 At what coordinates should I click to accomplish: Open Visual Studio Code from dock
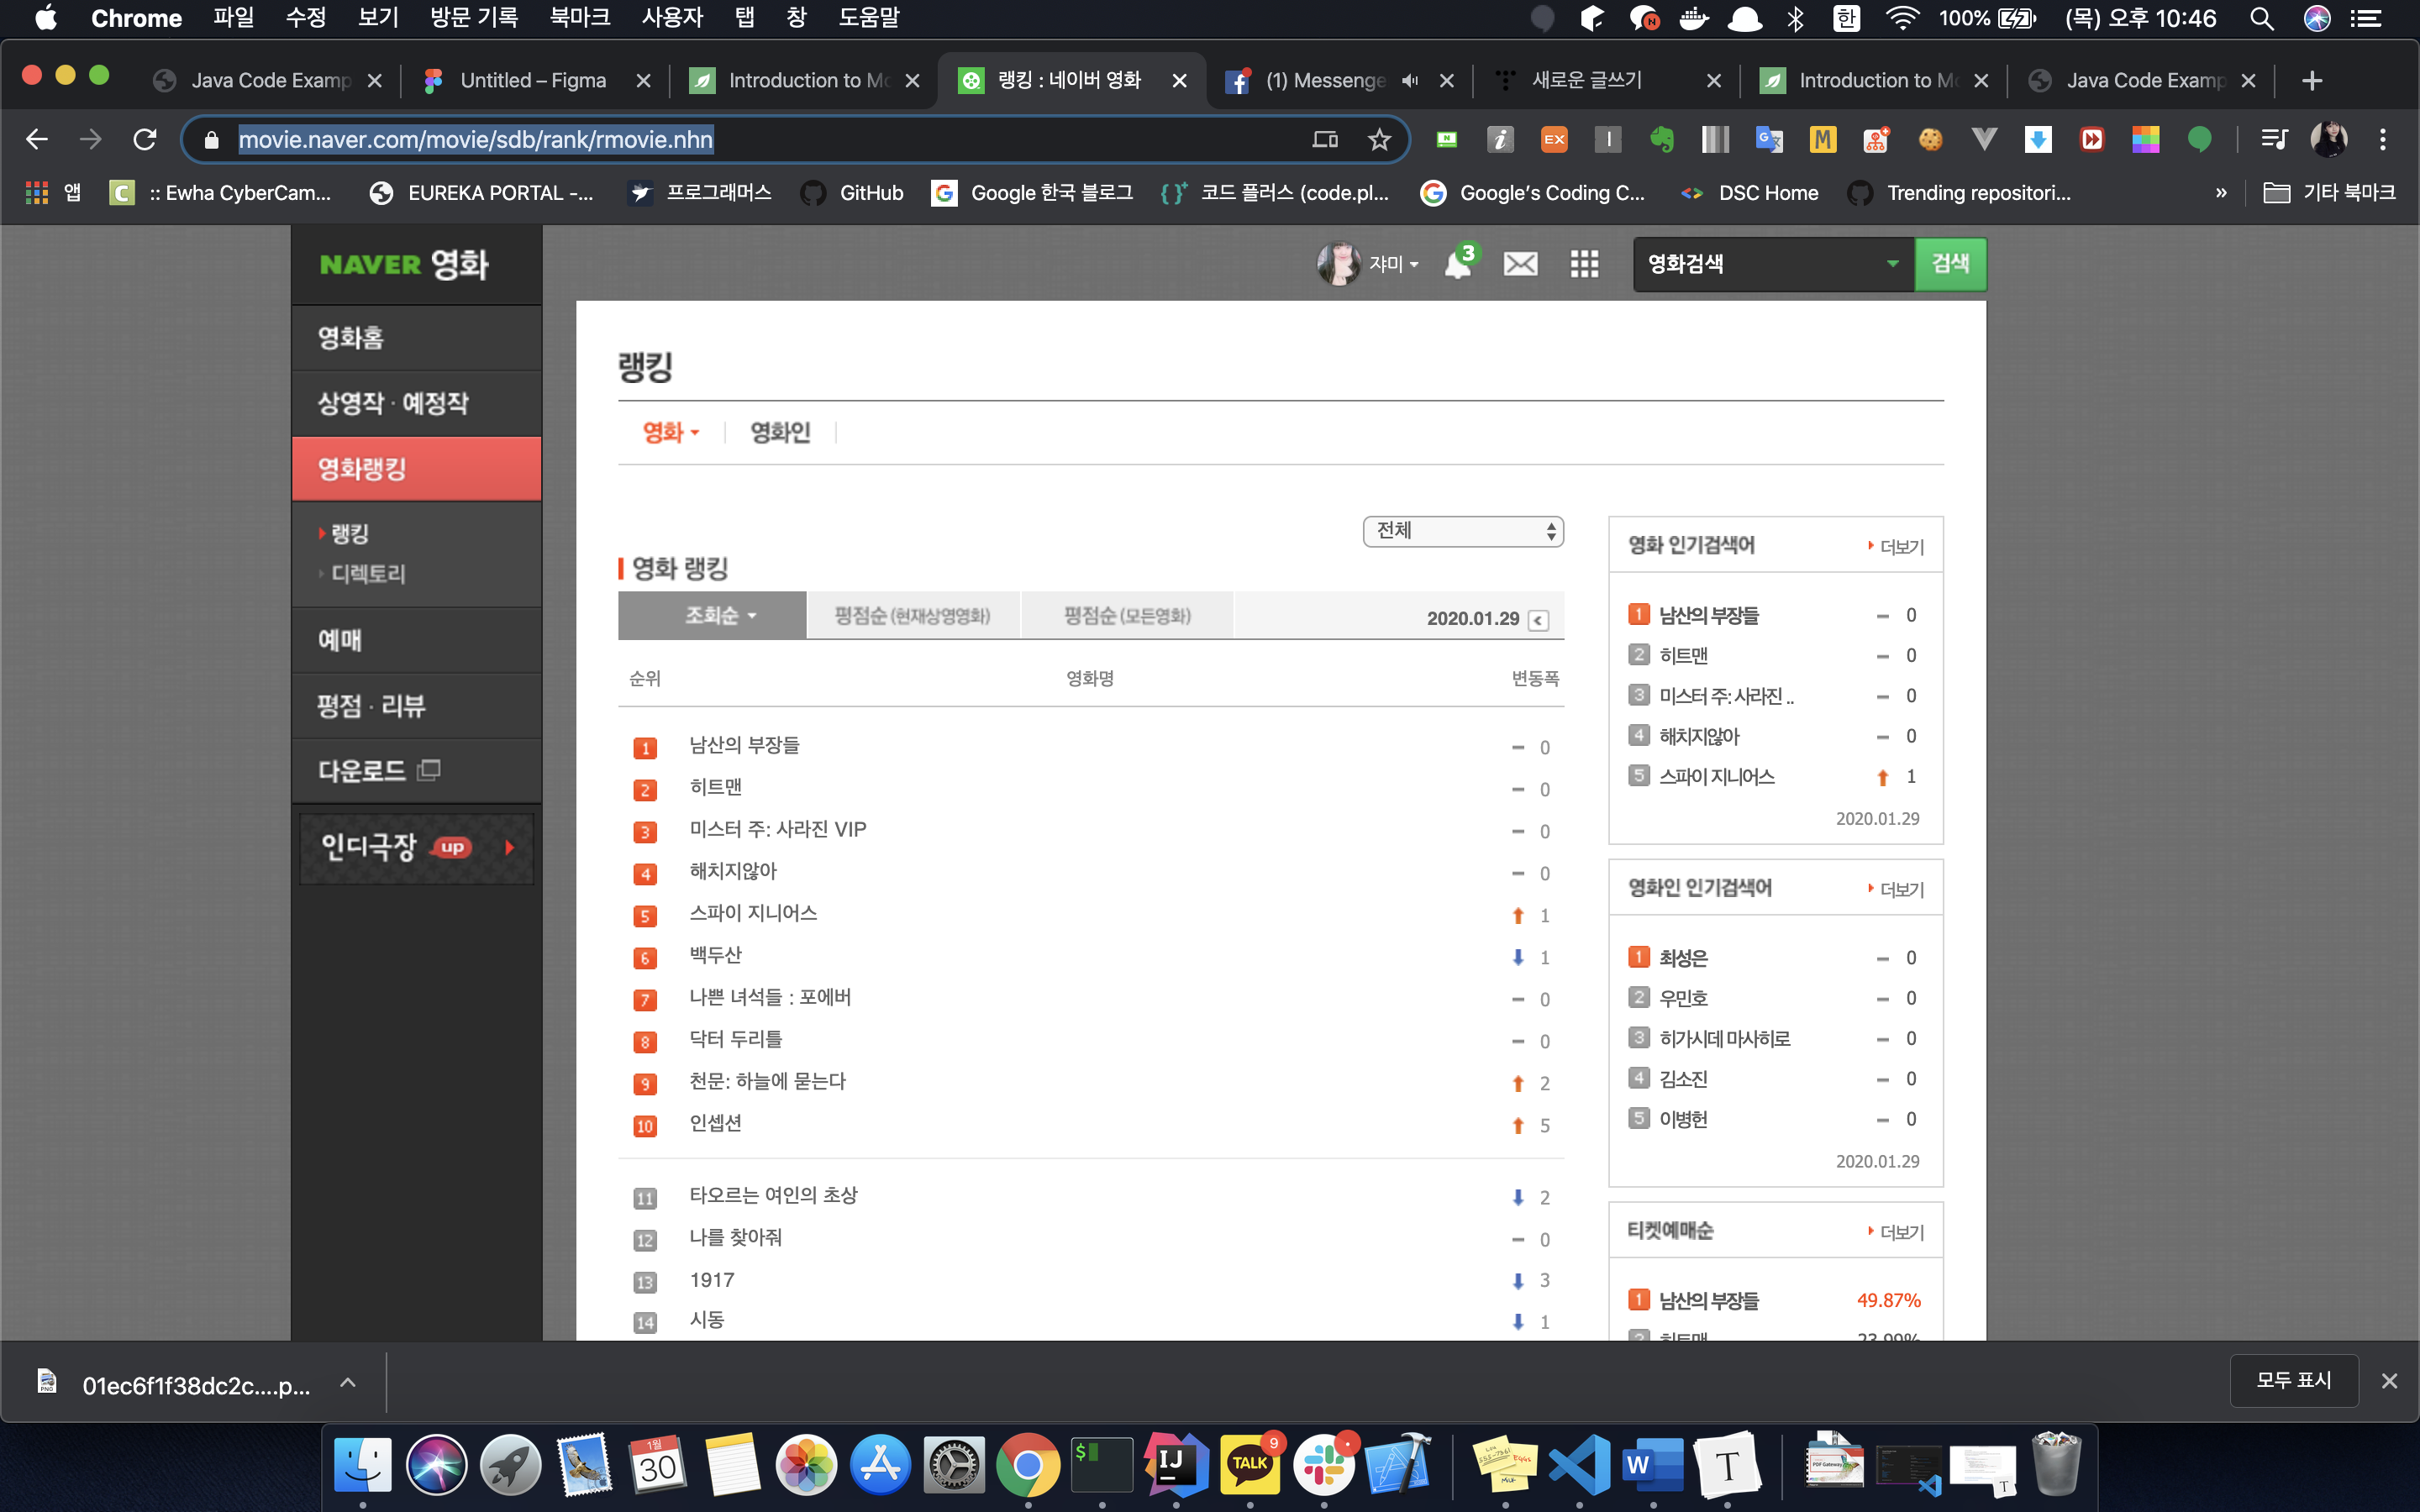[1579, 1465]
